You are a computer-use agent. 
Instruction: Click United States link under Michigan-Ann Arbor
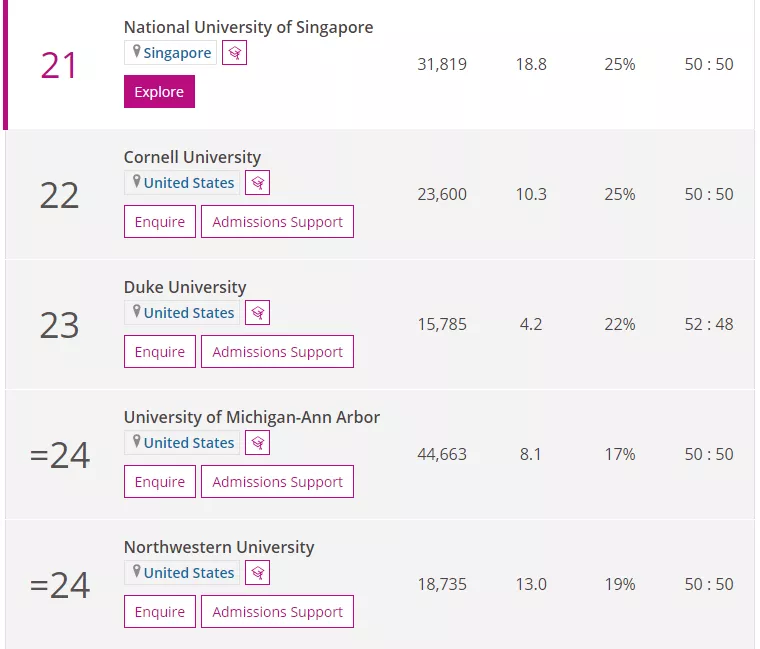189,443
